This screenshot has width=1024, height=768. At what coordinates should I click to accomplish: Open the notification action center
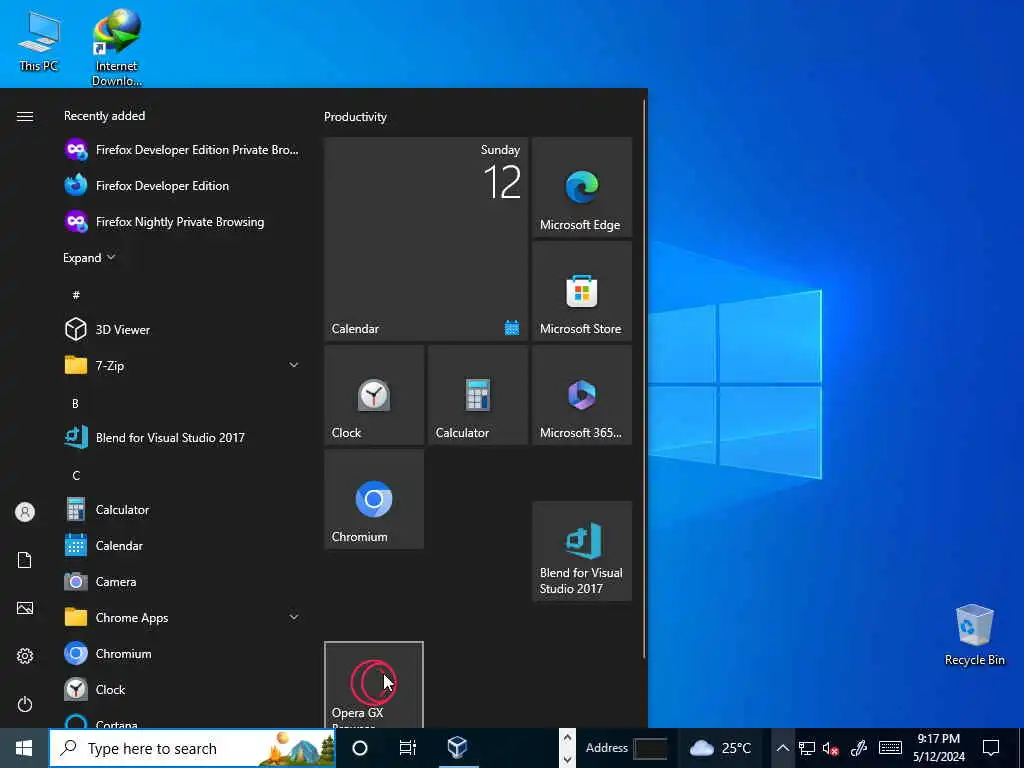pos(991,748)
